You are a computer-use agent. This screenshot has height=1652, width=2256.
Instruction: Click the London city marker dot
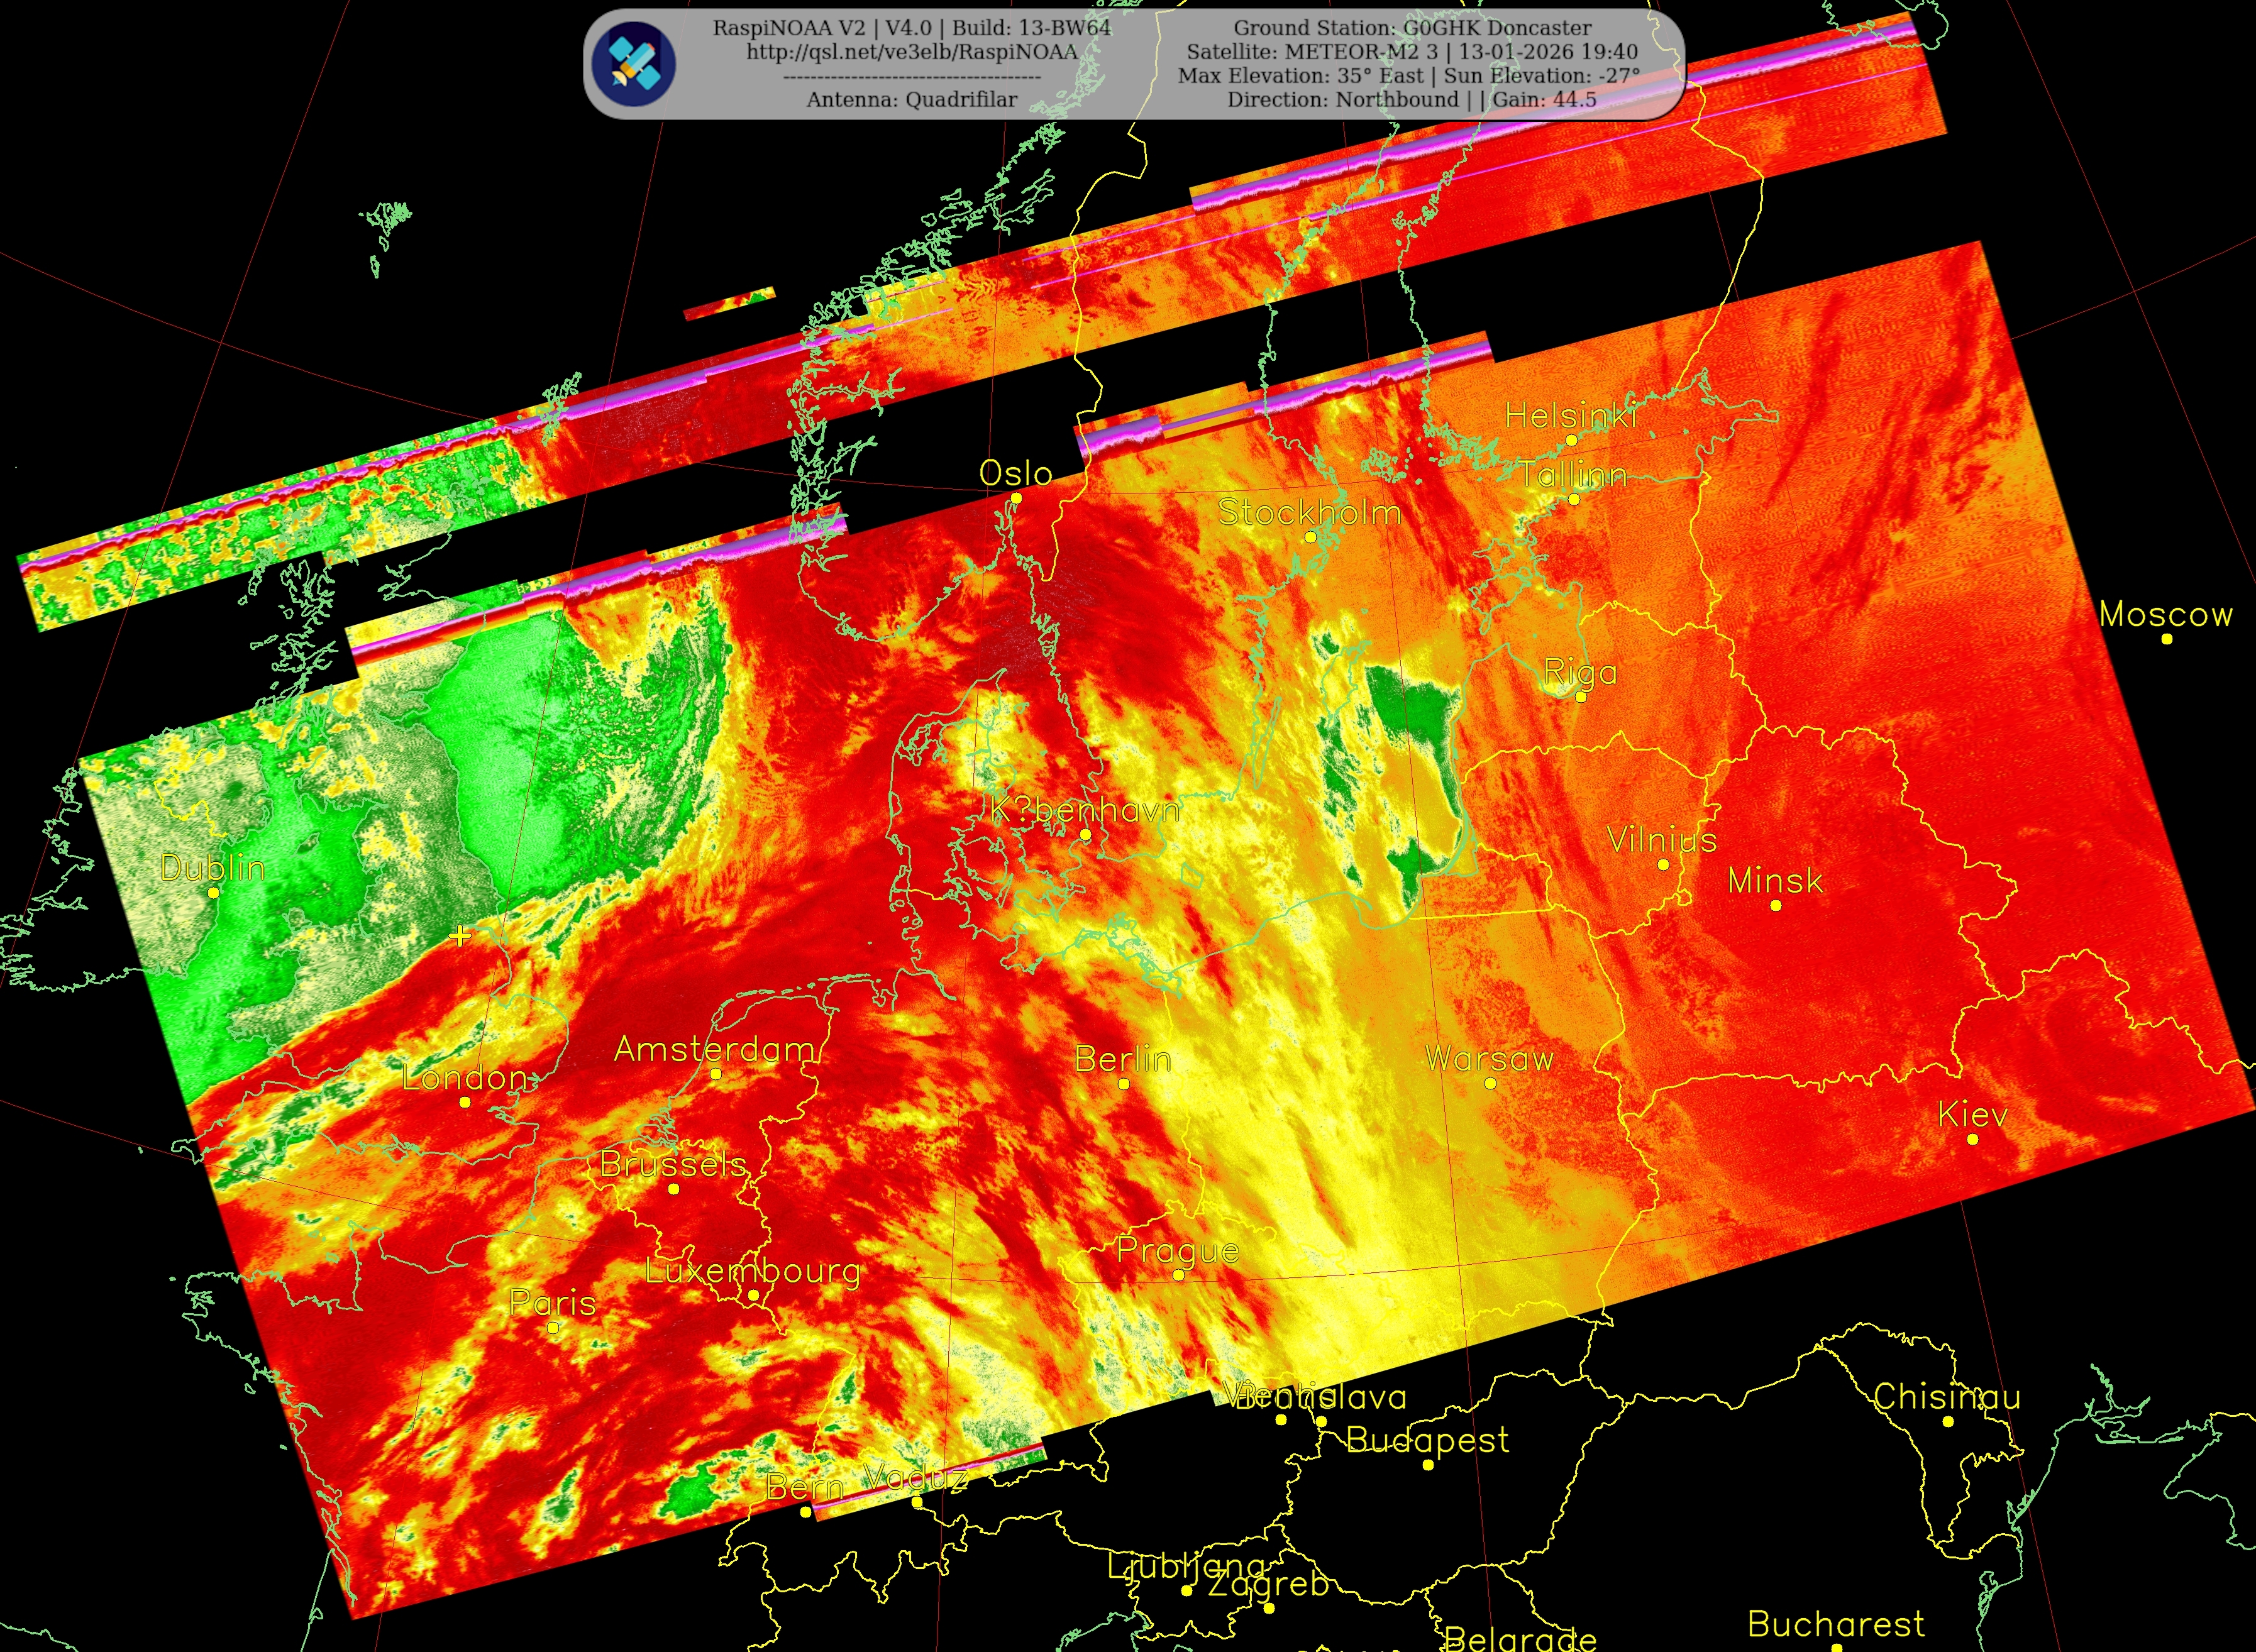465,1102
